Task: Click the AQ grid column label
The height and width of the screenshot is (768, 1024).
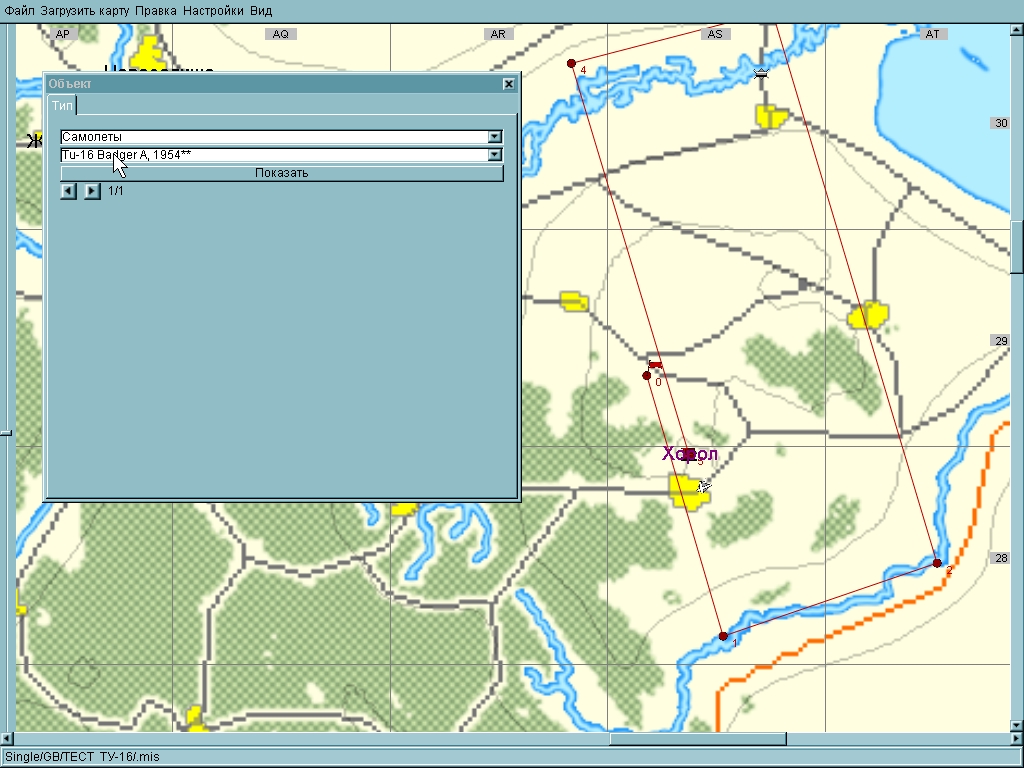Action: coord(281,34)
